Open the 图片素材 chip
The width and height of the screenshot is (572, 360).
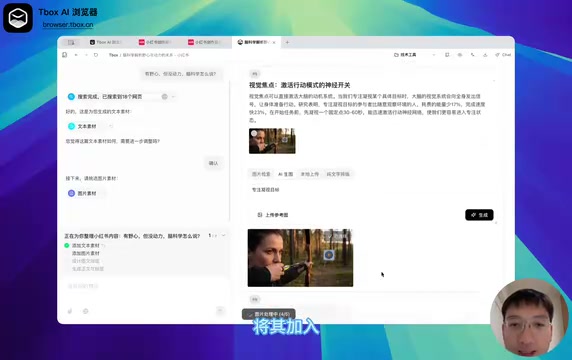[x=87, y=193]
